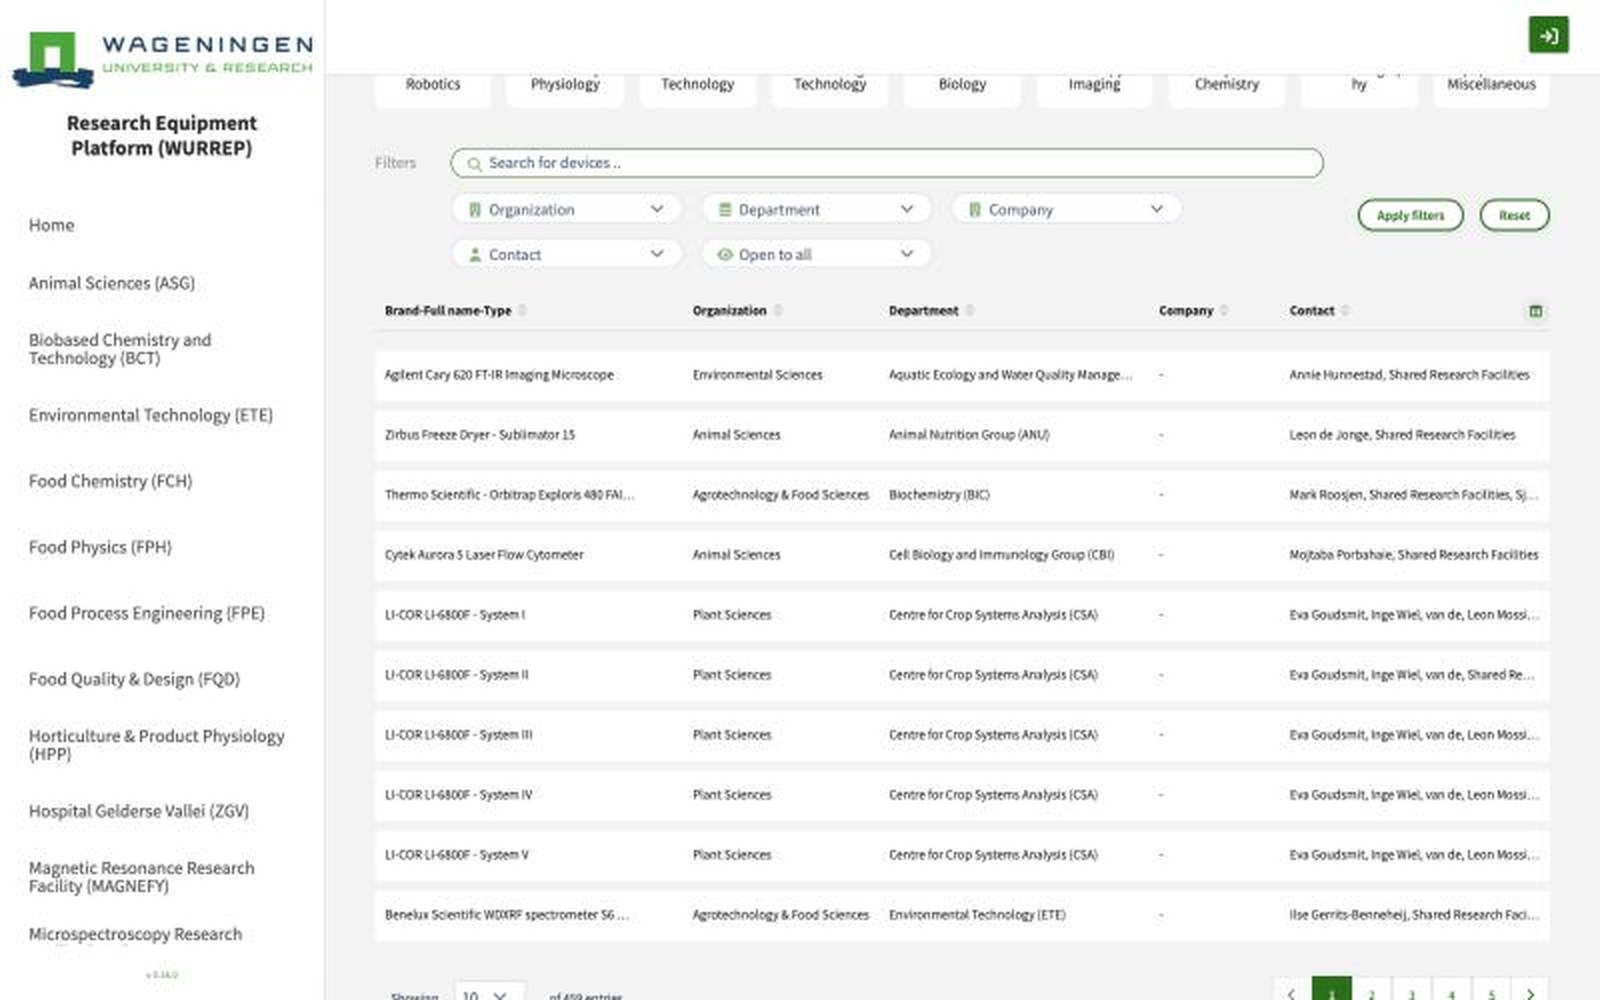Expand the Open to all dropdown
Viewport: 1600px width, 1000px height.
point(816,255)
